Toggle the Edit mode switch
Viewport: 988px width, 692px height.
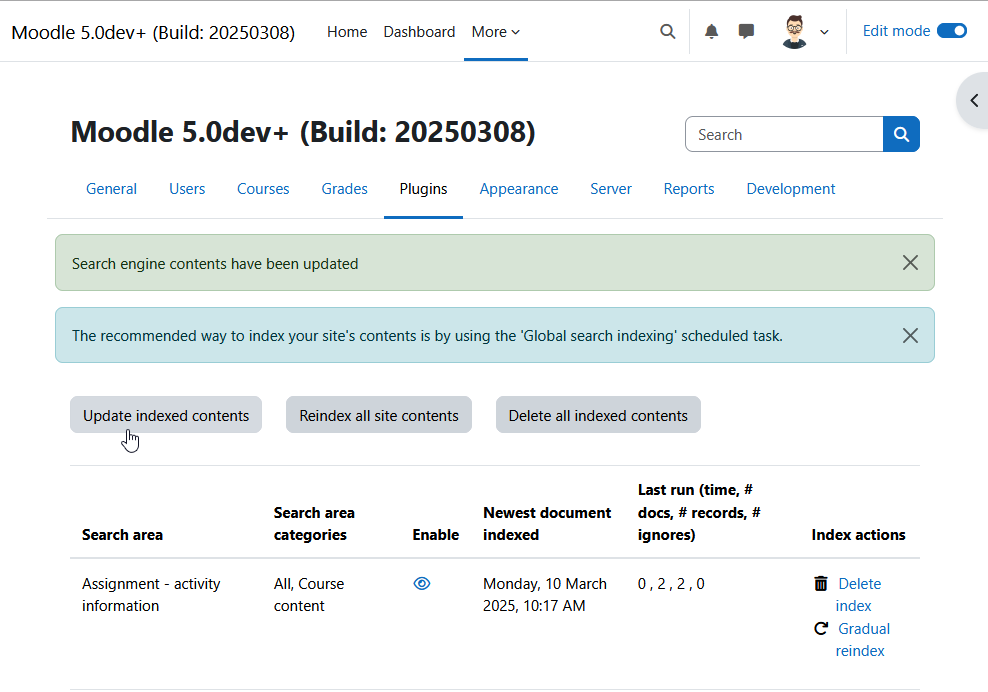pyautogui.click(x=951, y=31)
